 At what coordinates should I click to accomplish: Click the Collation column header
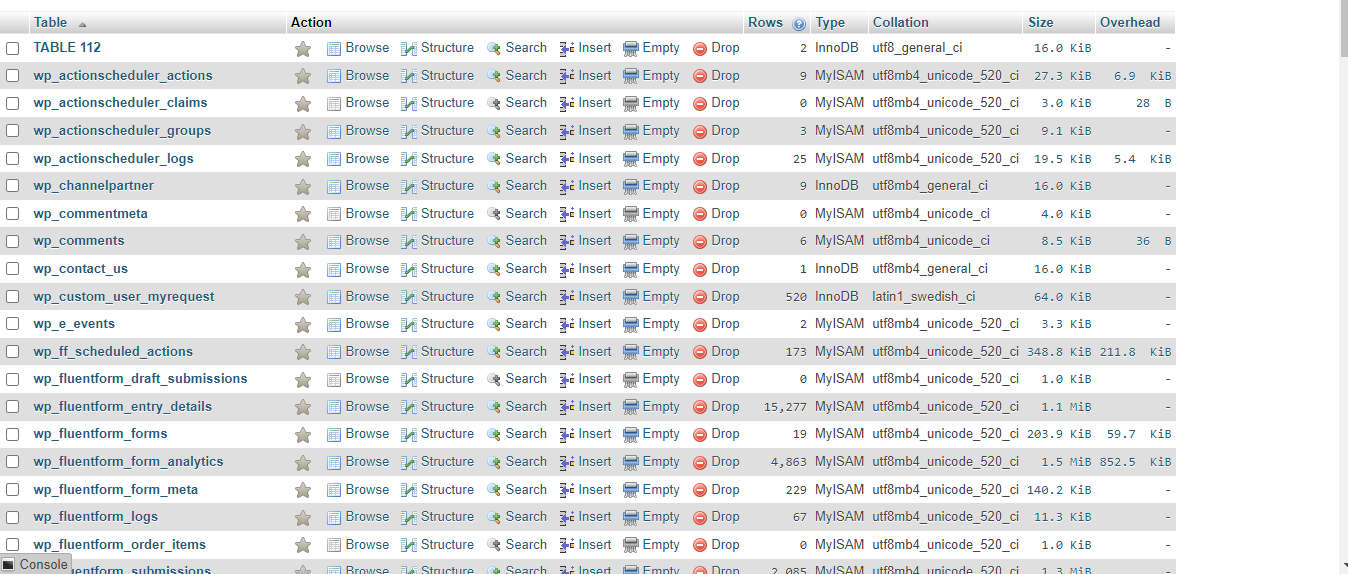click(x=900, y=23)
